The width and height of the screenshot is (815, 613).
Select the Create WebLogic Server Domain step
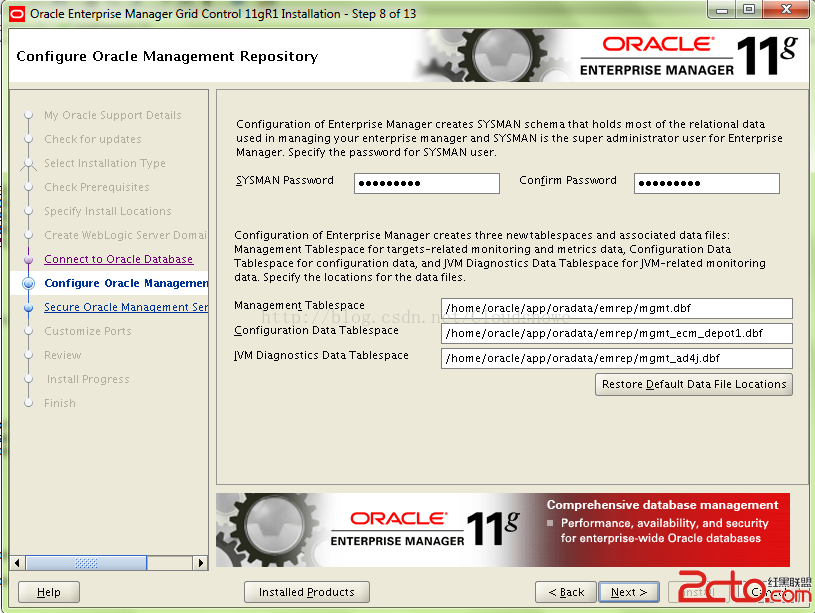pos(125,235)
